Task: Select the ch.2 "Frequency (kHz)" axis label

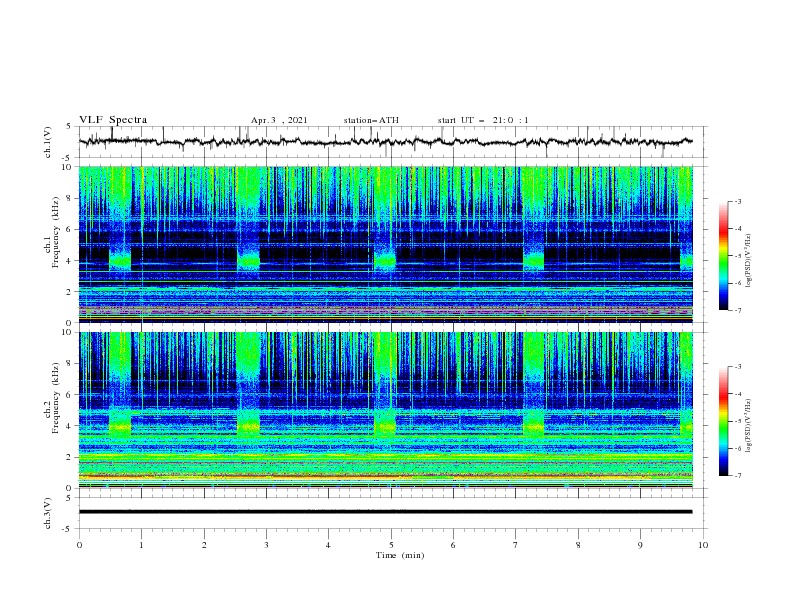Action: tap(56, 398)
